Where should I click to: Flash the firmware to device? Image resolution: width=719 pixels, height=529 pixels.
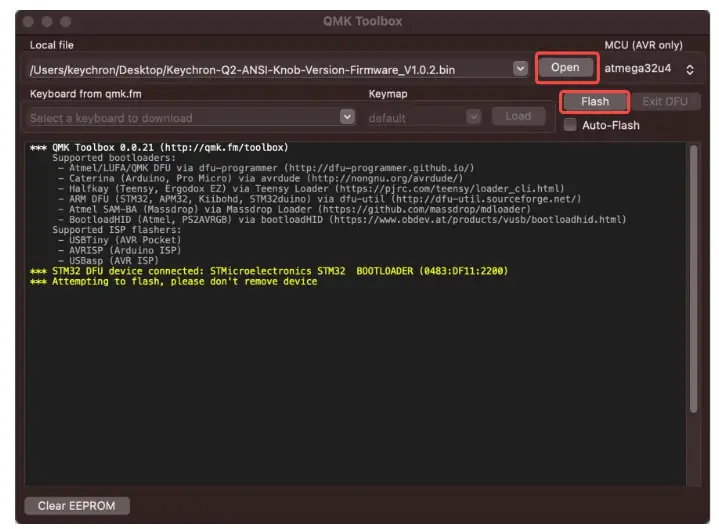click(595, 101)
